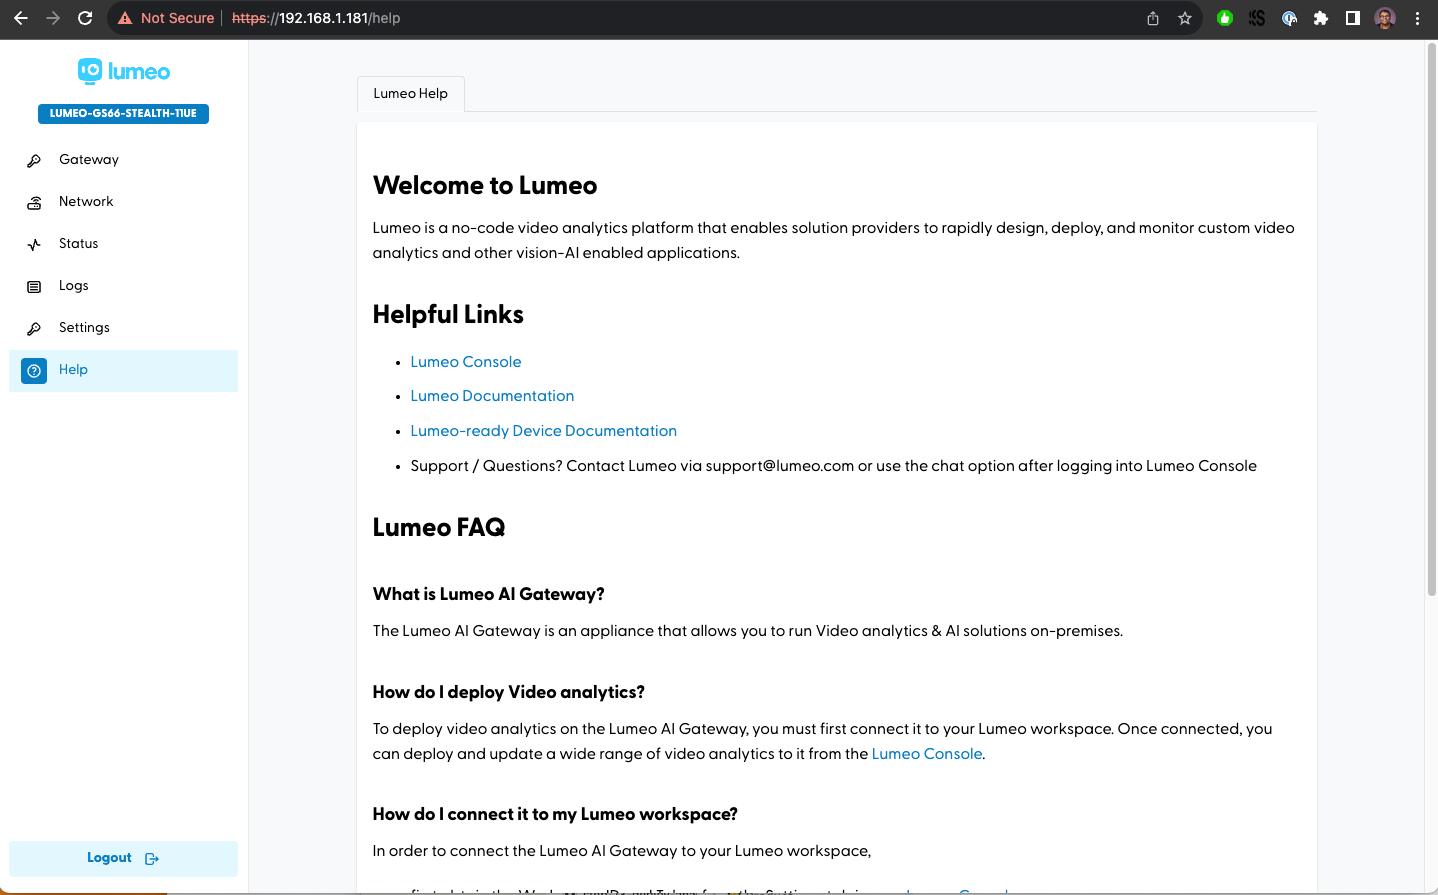
Task: Click the logout arrow icon
Action: point(152,858)
